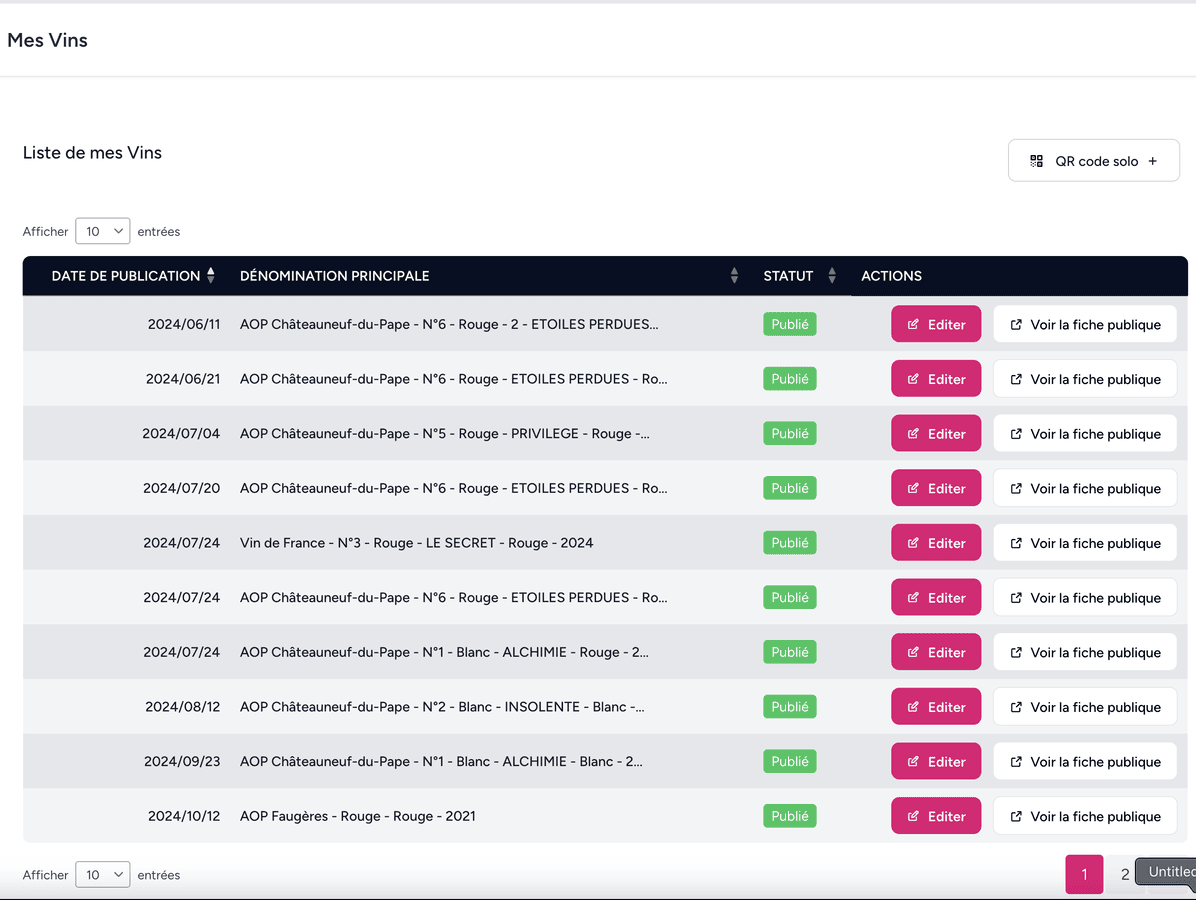1196x900 pixels.
Task: Select the edit icon for ETOILES PERDUES dated 2024/06/11
Action: pyautogui.click(x=913, y=324)
